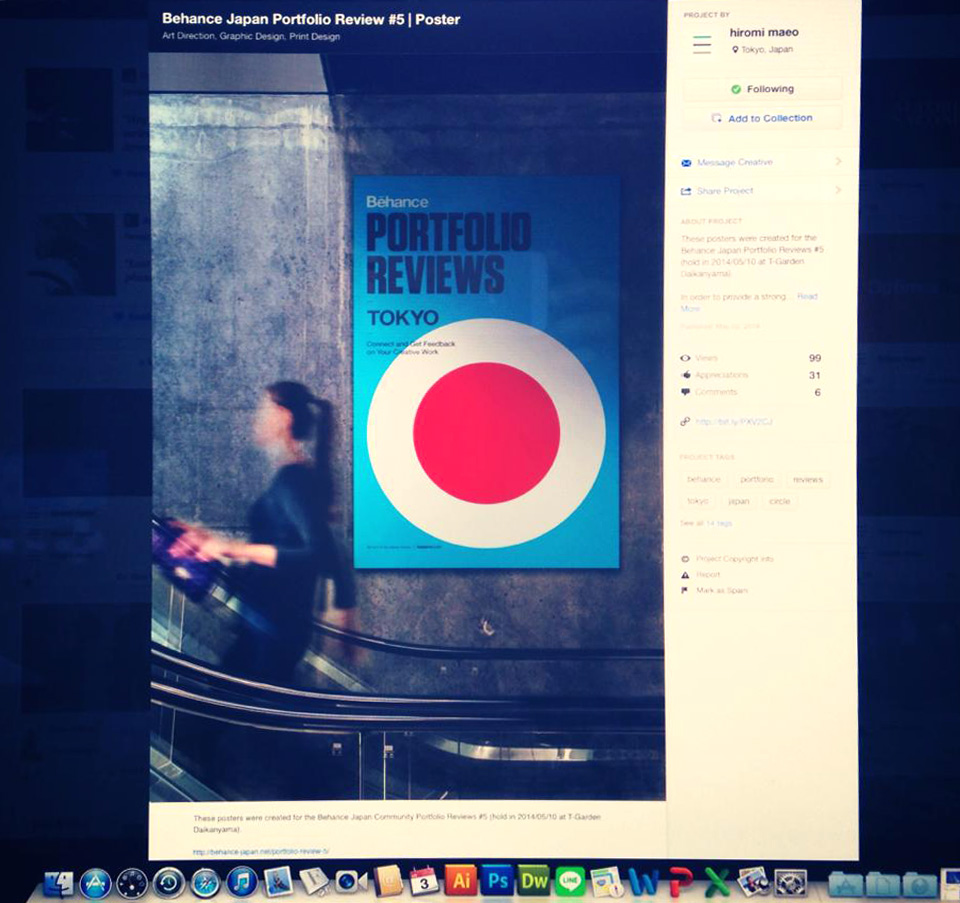This screenshot has height=903, width=960.
Task: Click the Print Design field under the title
Action: pyautogui.click(x=315, y=36)
